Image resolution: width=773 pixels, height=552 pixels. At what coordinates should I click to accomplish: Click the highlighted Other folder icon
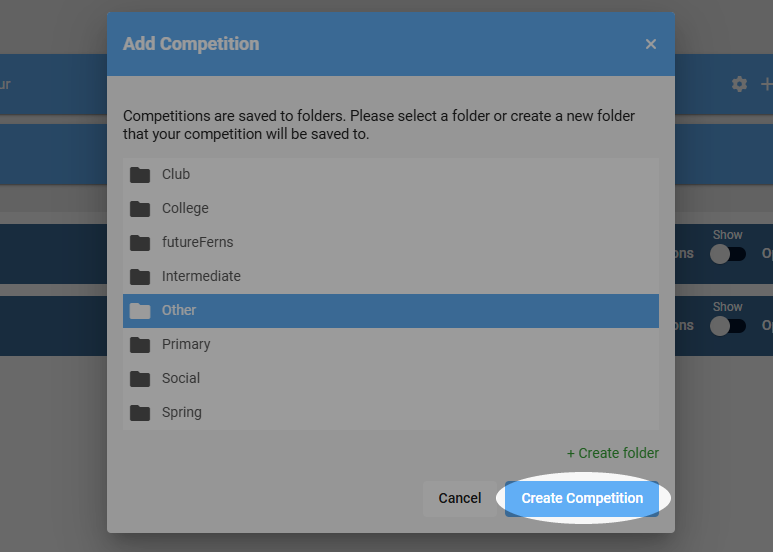point(140,310)
